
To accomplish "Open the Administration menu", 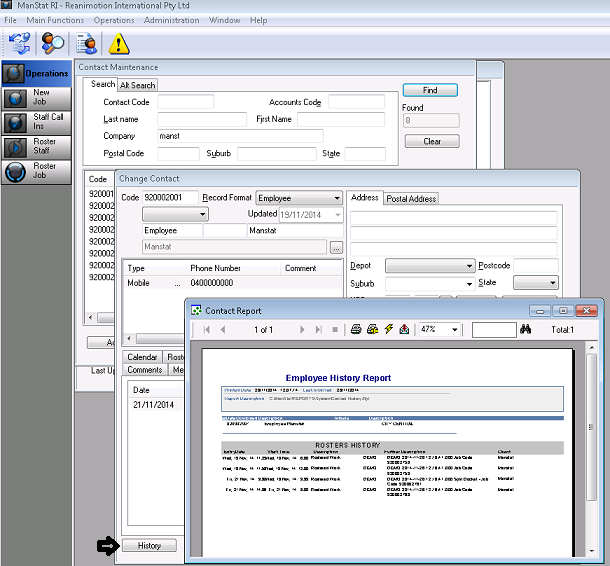I will click(171, 20).
